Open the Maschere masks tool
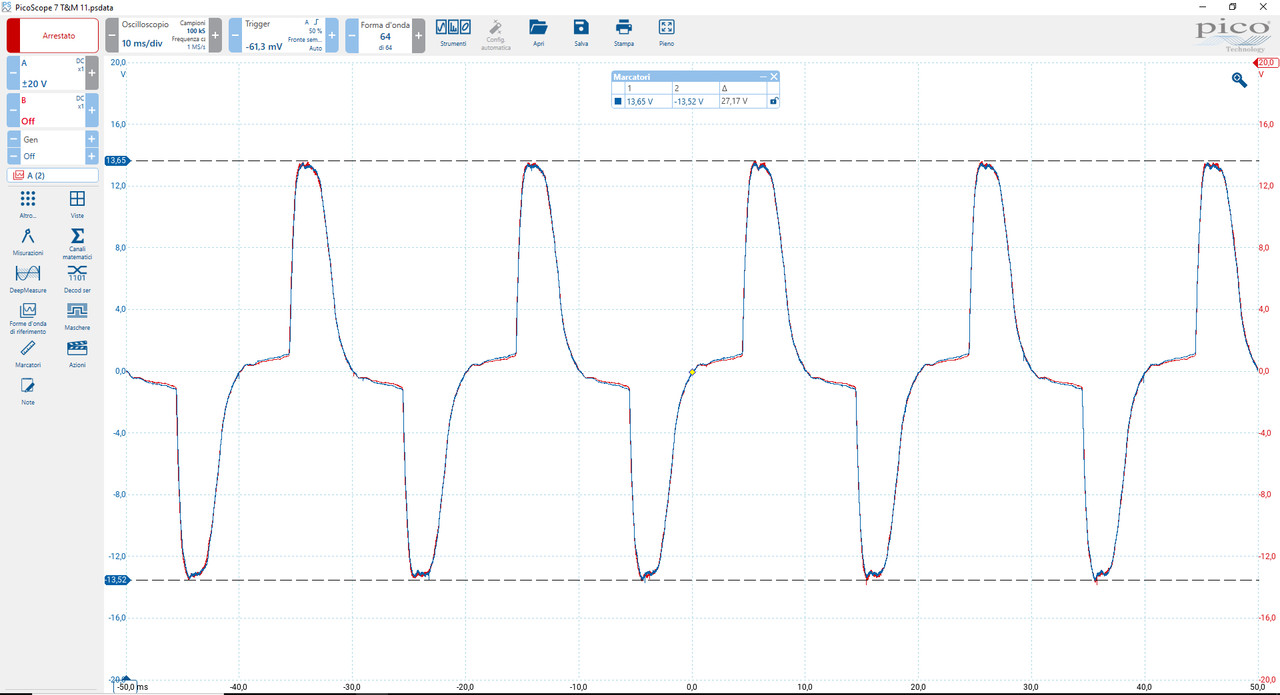This screenshot has width=1280, height=695. [x=77, y=317]
